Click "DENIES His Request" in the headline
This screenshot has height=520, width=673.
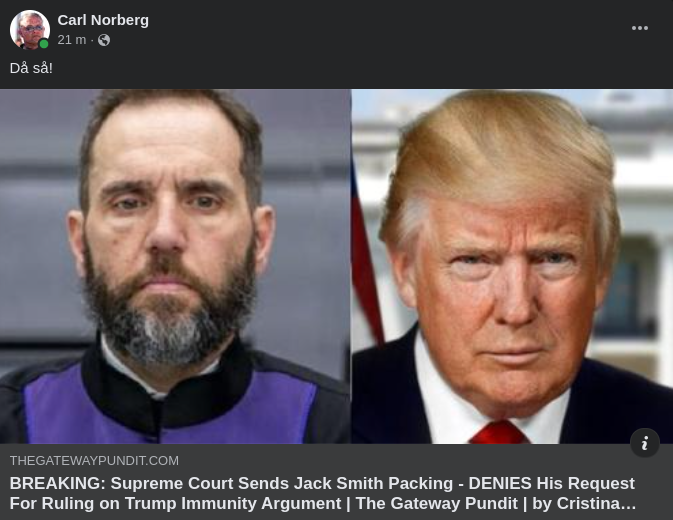pos(552,484)
